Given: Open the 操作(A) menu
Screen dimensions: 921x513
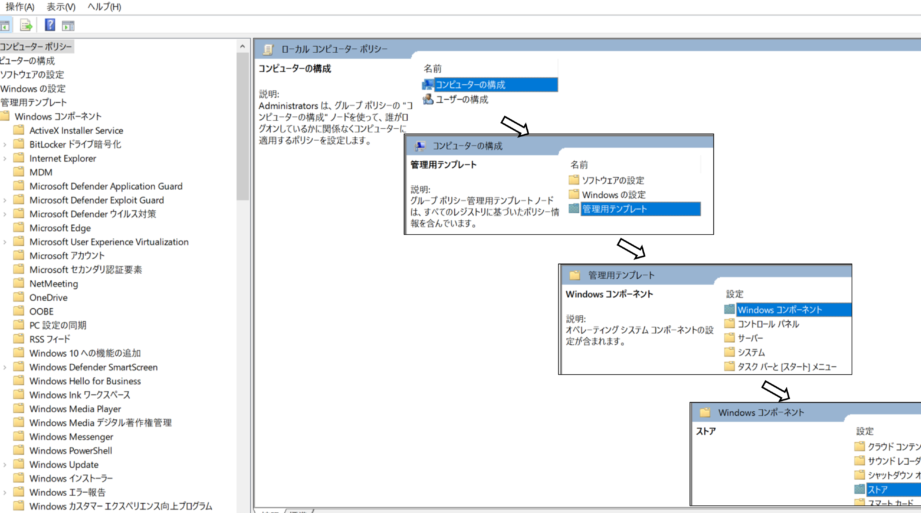Looking at the screenshot, I should [x=19, y=7].
